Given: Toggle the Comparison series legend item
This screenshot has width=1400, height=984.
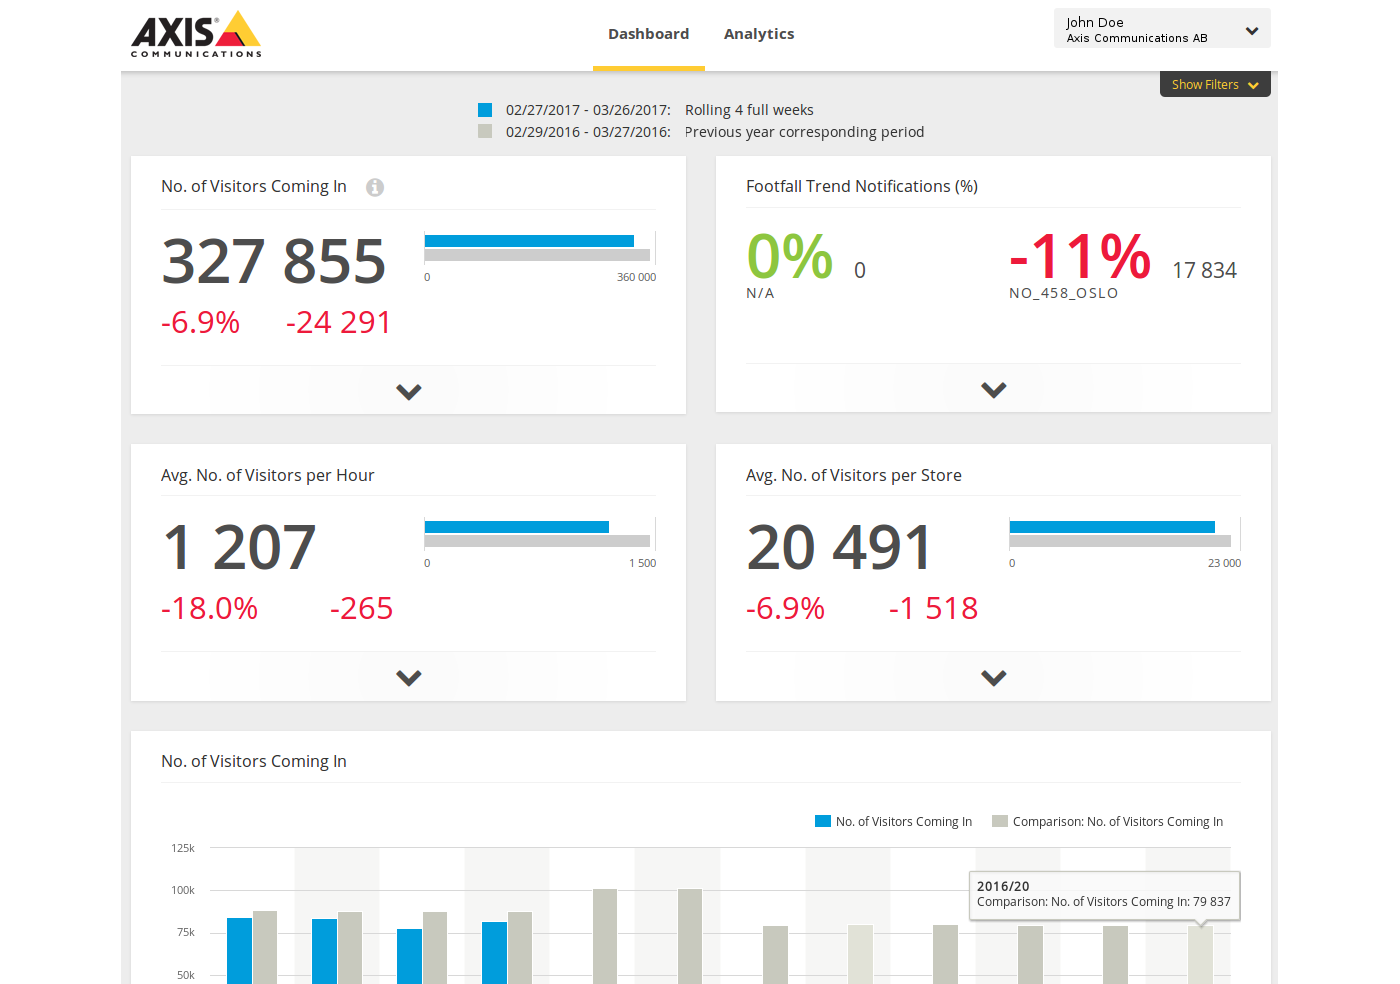Looking at the screenshot, I should click(1107, 822).
